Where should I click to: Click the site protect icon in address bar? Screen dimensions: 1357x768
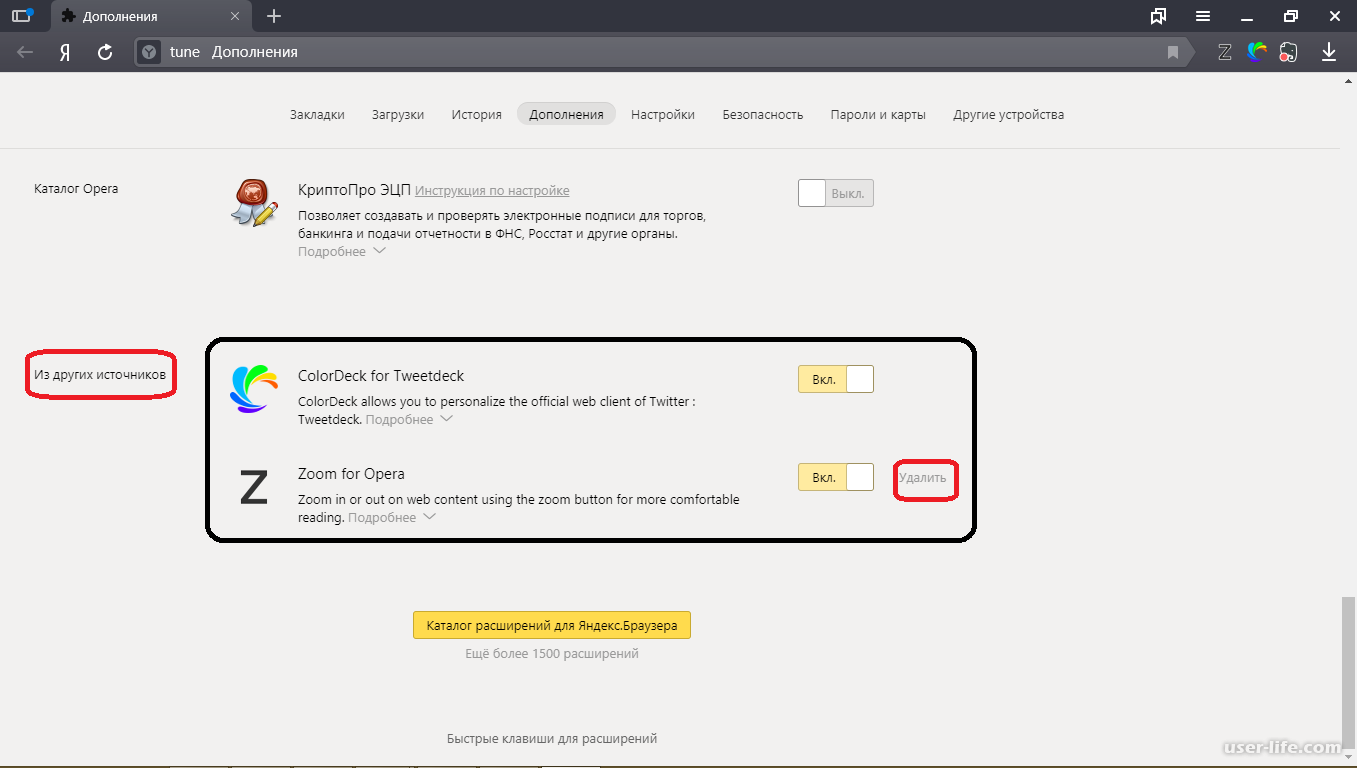[149, 52]
